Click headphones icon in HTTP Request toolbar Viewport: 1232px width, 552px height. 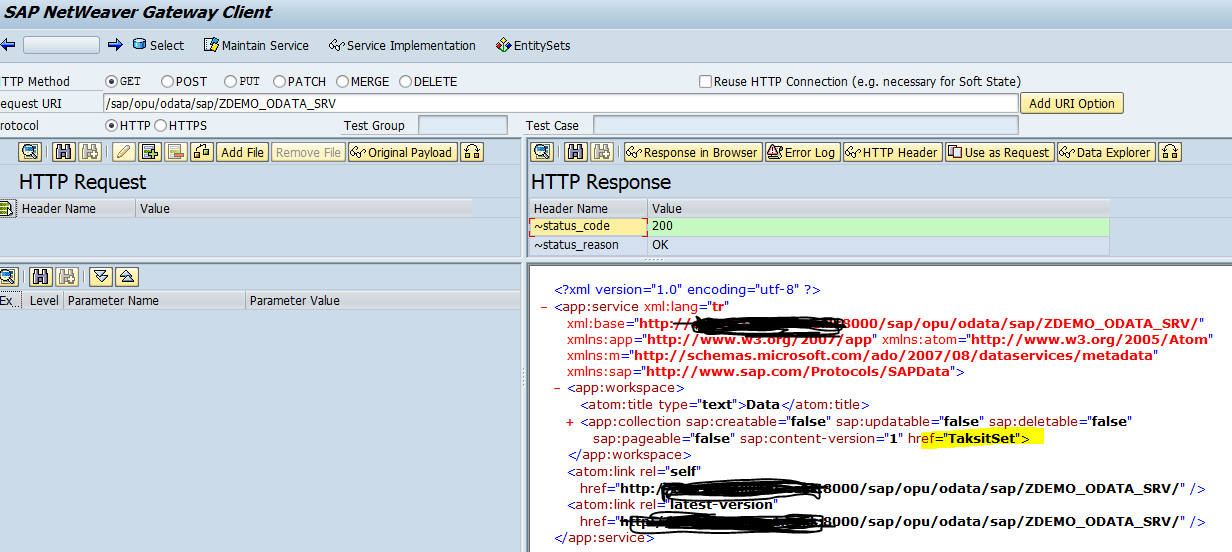pos(472,152)
